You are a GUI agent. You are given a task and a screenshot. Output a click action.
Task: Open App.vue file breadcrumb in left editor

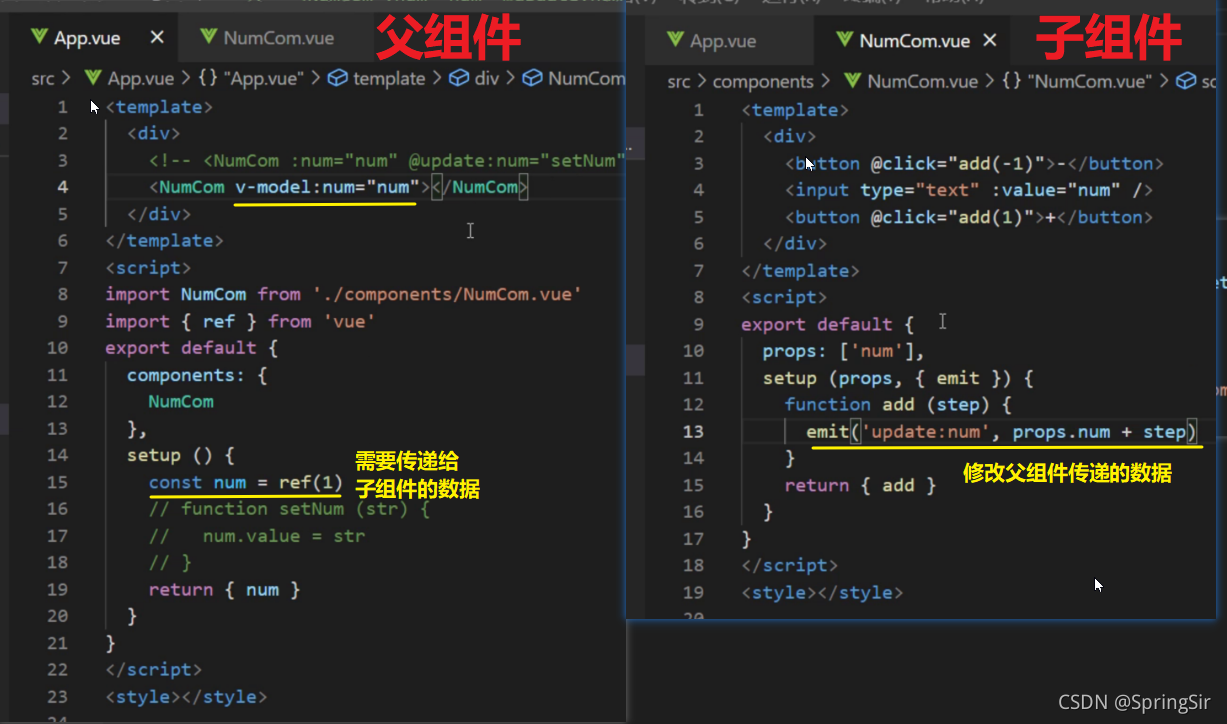click(x=140, y=78)
